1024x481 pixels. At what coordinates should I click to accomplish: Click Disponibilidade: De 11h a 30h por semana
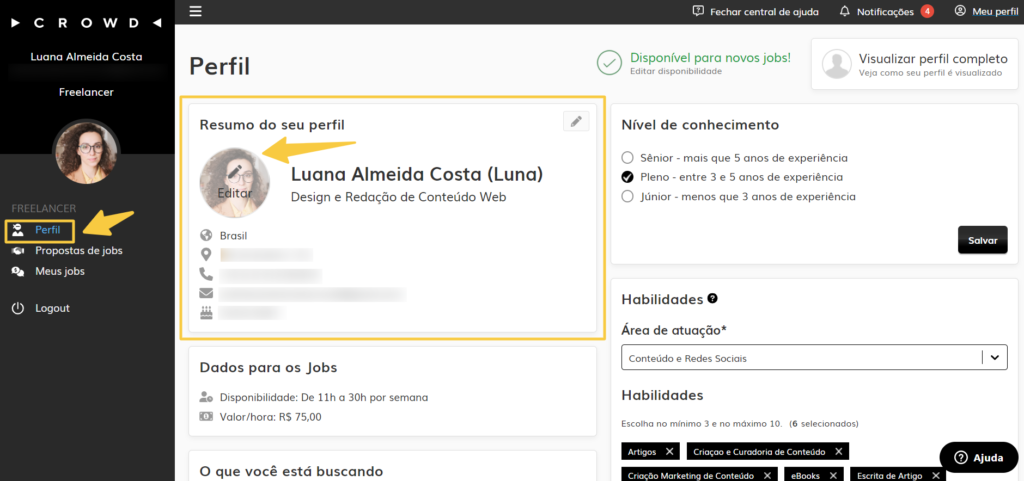324,397
